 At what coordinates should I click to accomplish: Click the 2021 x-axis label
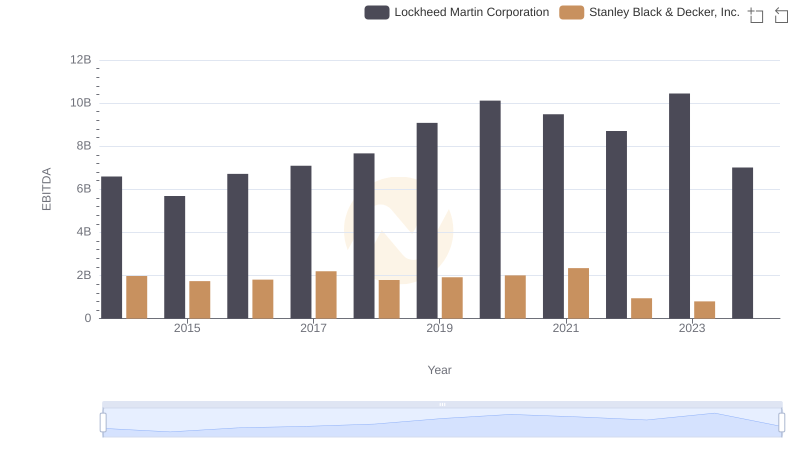[x=566, y=328]
